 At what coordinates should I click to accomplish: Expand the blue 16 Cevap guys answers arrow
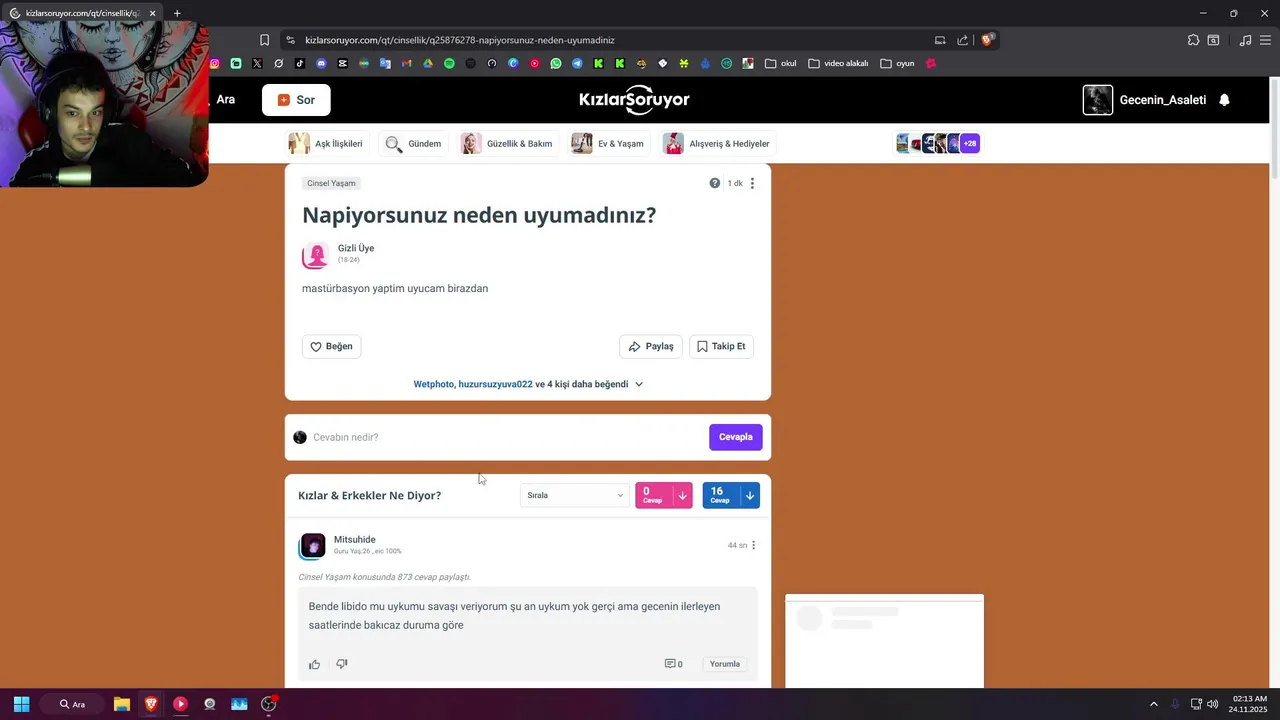(x=749, y=495)
